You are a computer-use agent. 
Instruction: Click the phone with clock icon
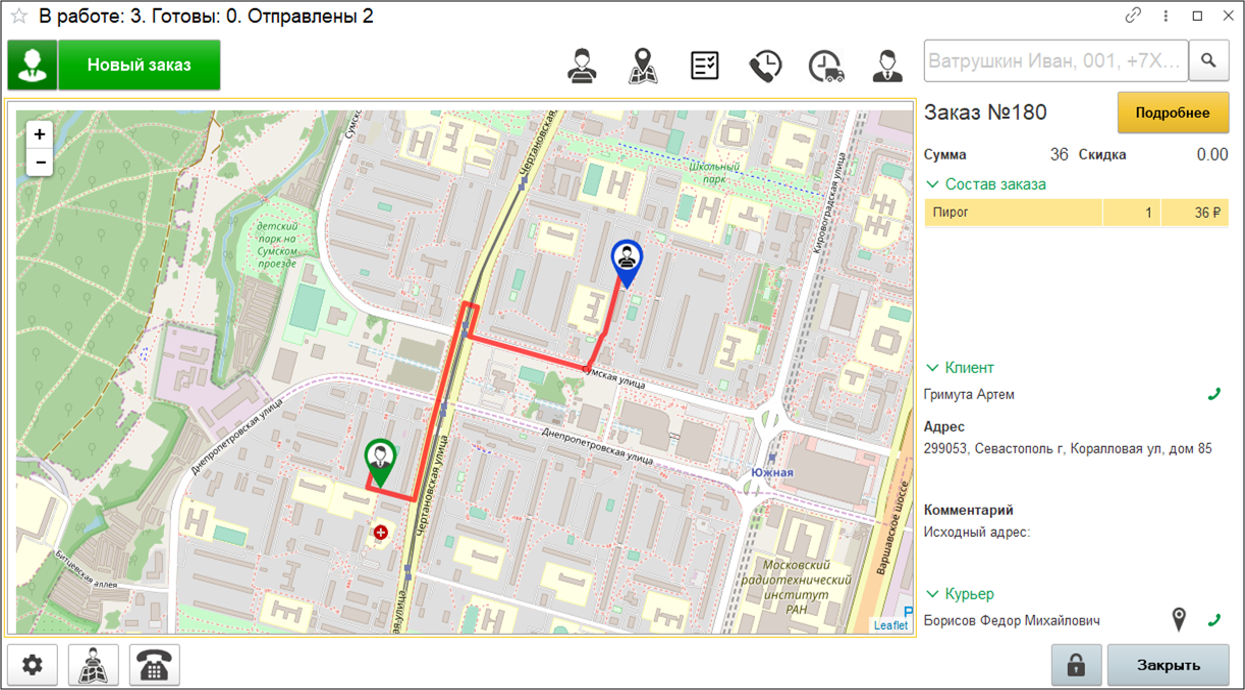765,66
